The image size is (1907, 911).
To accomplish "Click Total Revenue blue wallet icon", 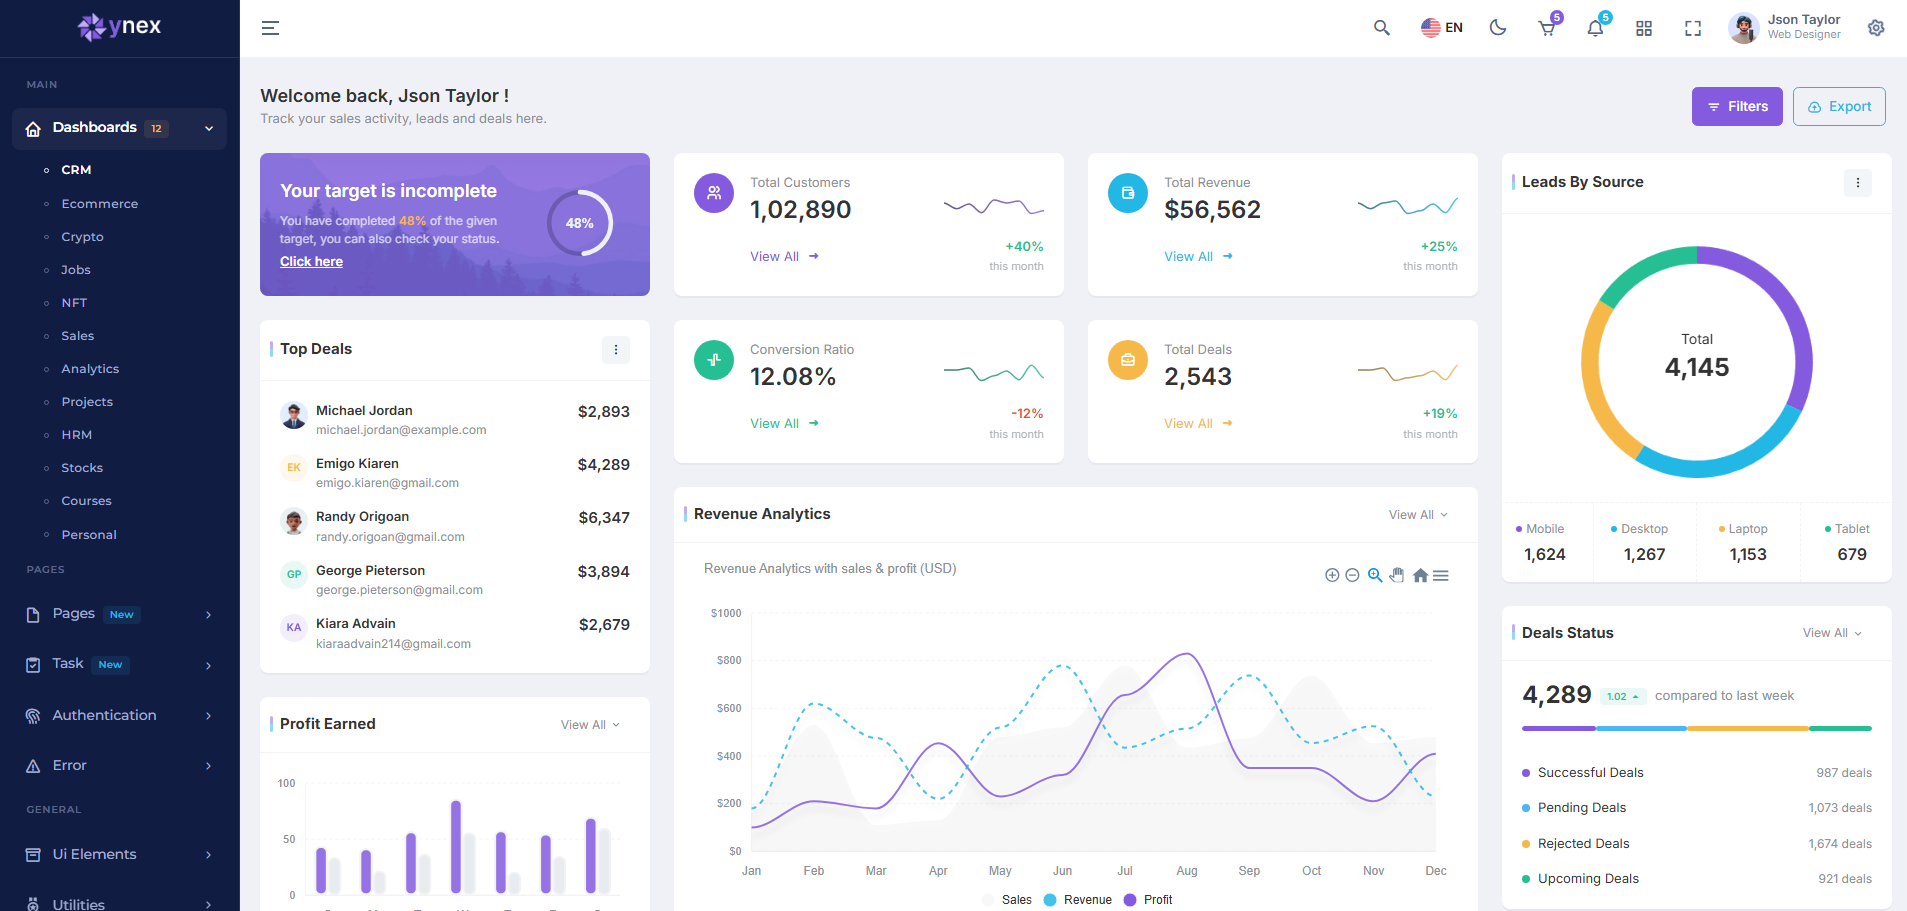I will coord(1128,193).
